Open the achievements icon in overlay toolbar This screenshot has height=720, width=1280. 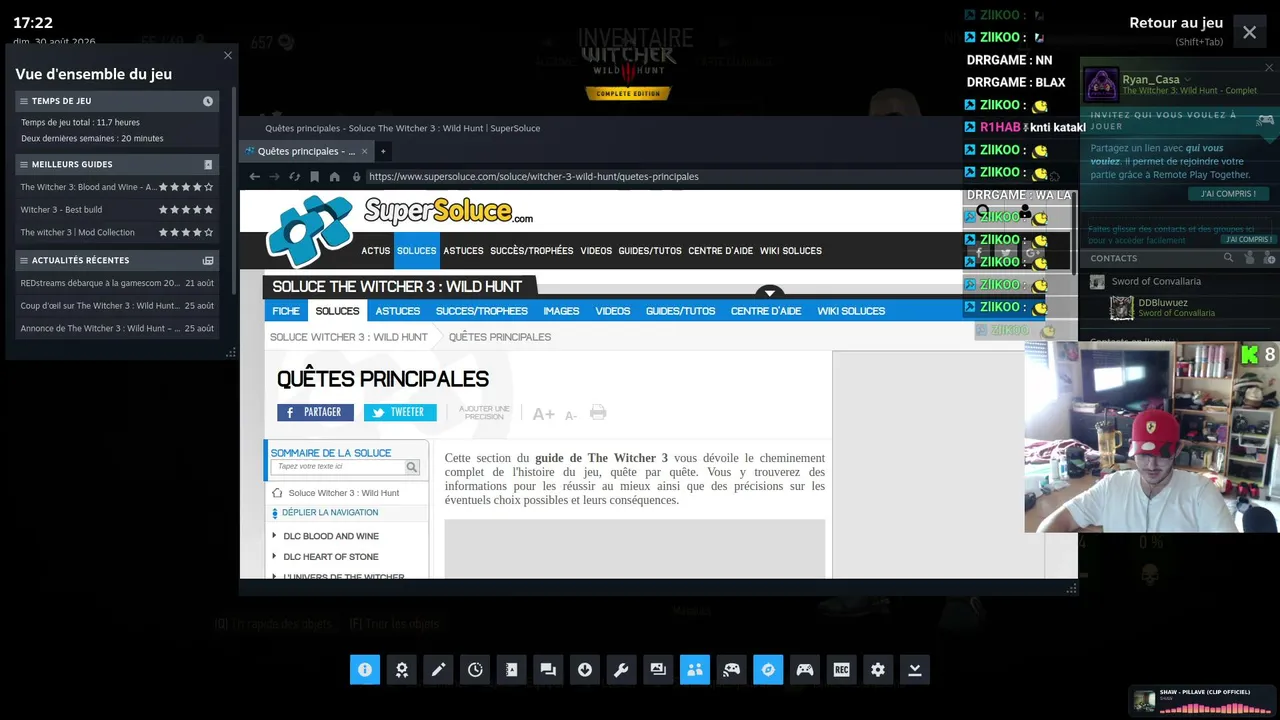[402, 670]
